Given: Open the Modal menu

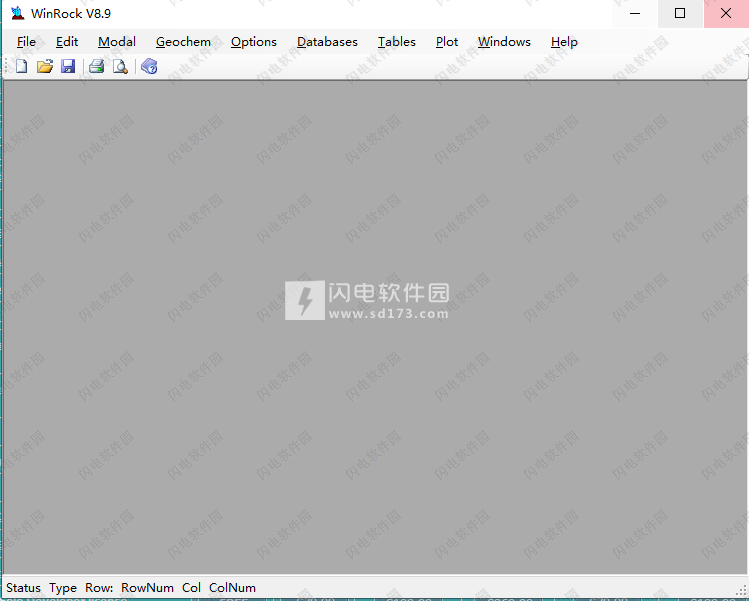Looking at the screenshot, I should (117, 42).
